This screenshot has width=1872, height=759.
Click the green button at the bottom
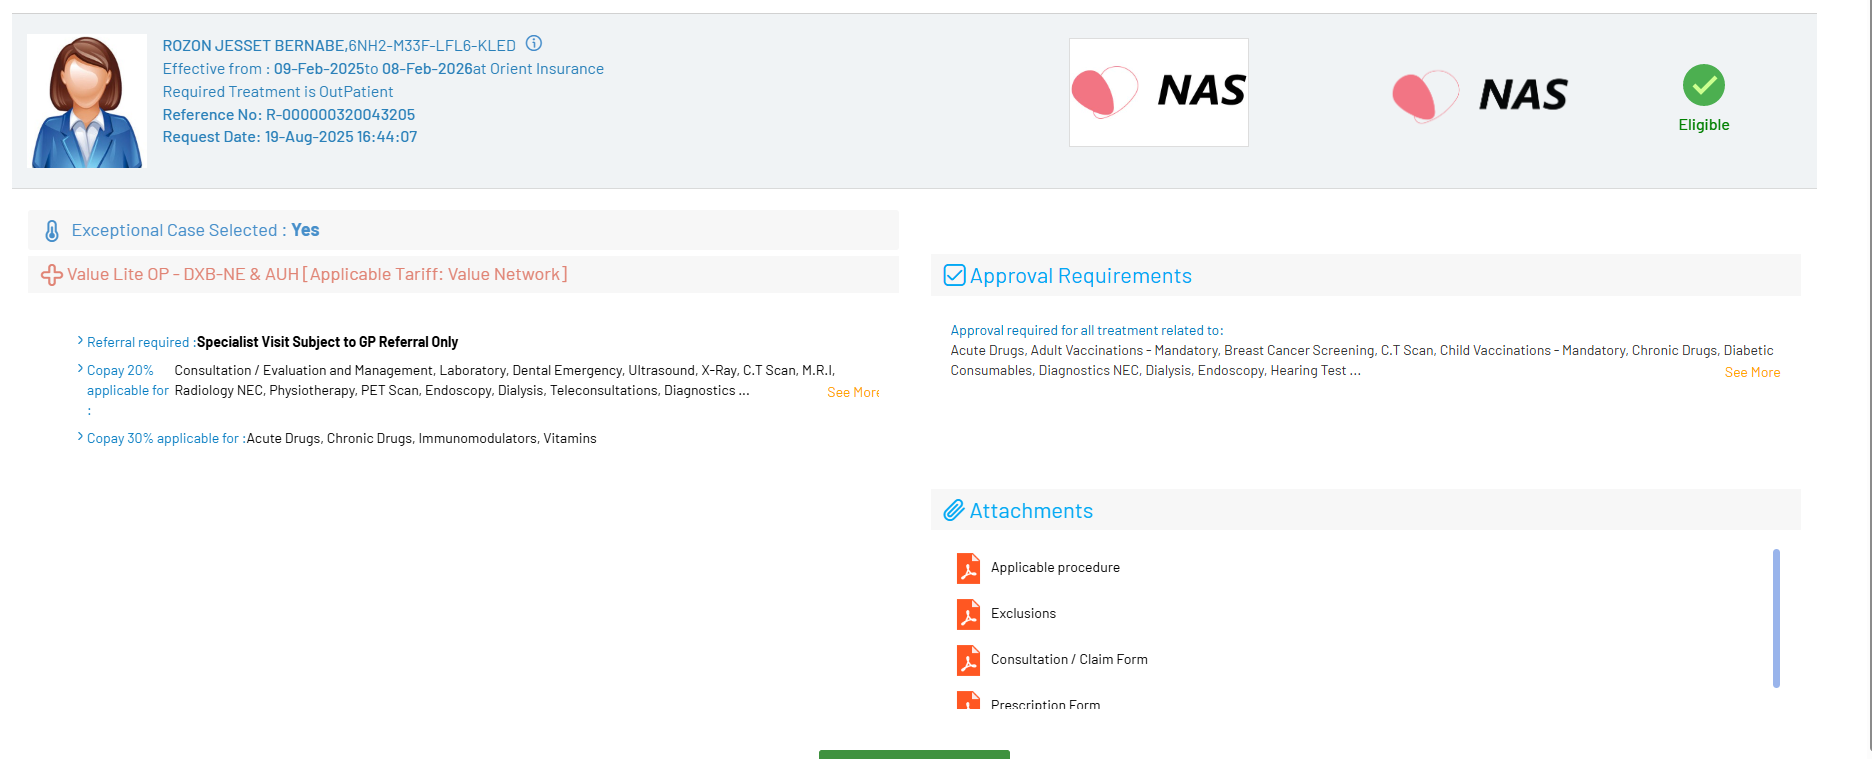coord(914,754)
